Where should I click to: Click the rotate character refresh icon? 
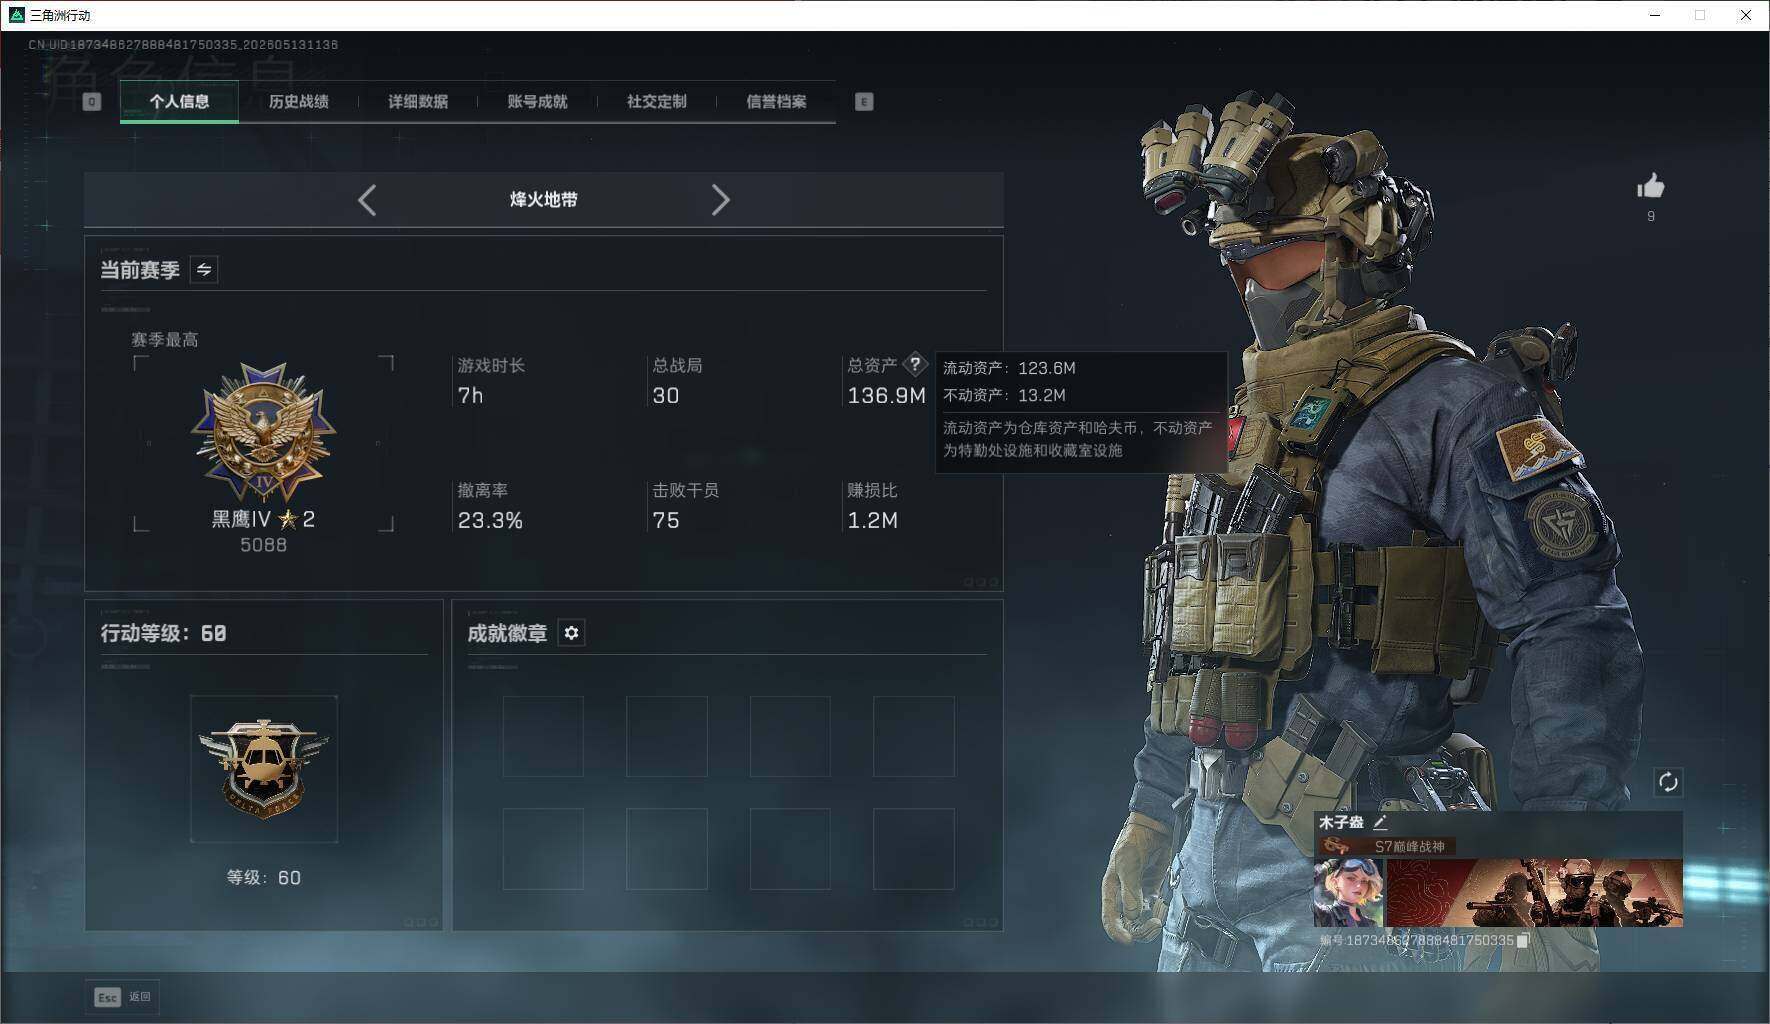point(1668,782)
